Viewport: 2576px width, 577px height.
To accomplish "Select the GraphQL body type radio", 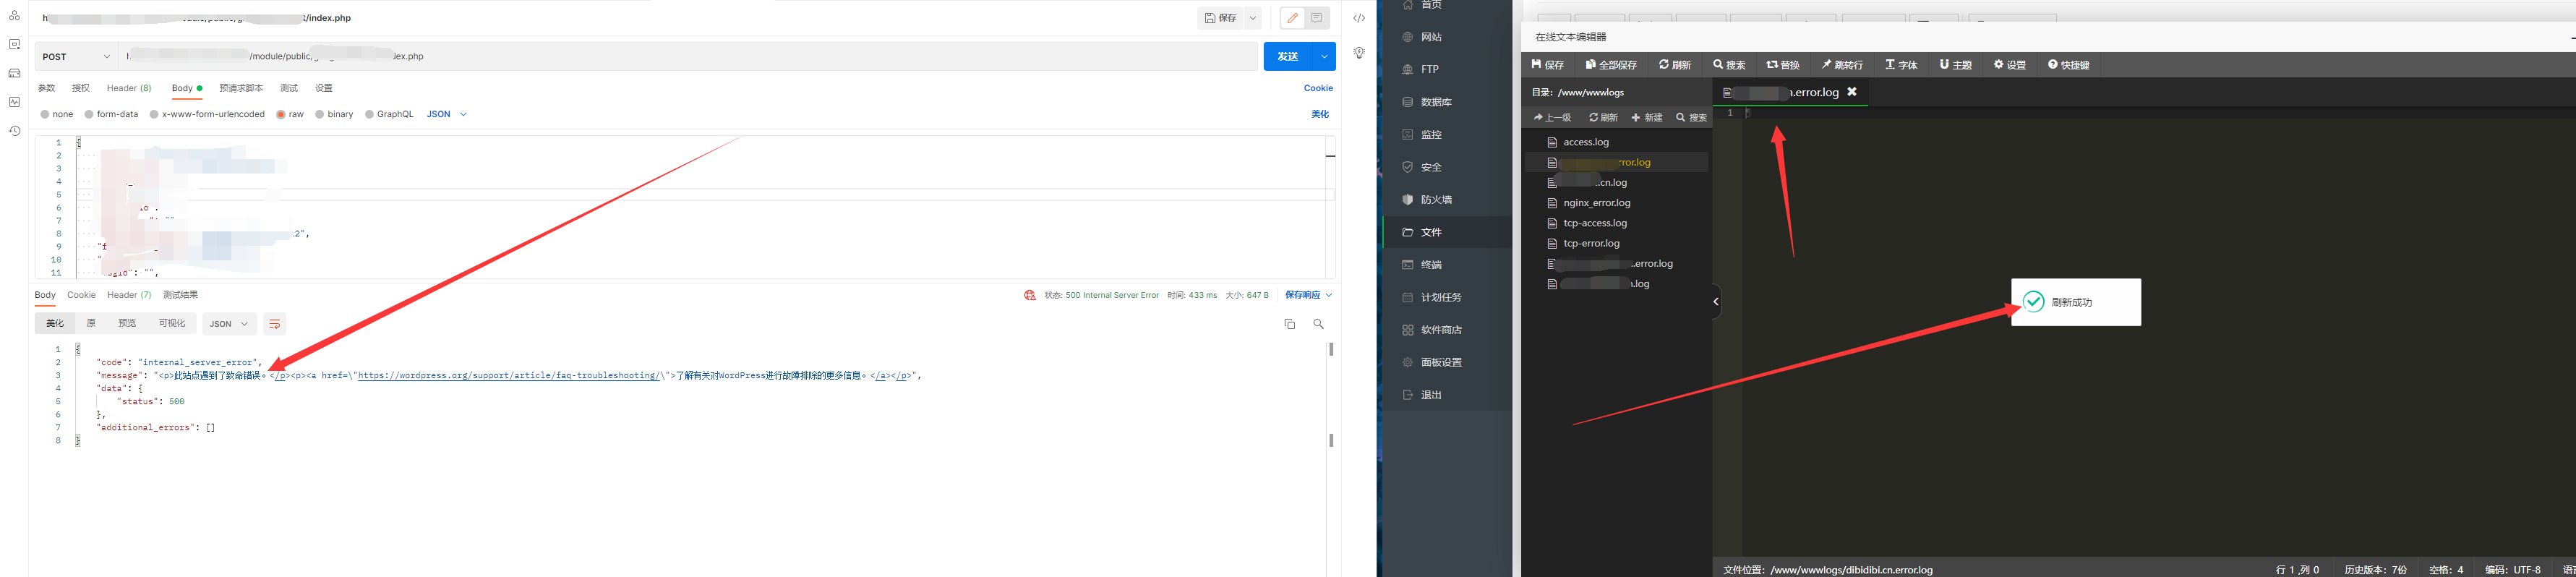I will coord(369,115).
